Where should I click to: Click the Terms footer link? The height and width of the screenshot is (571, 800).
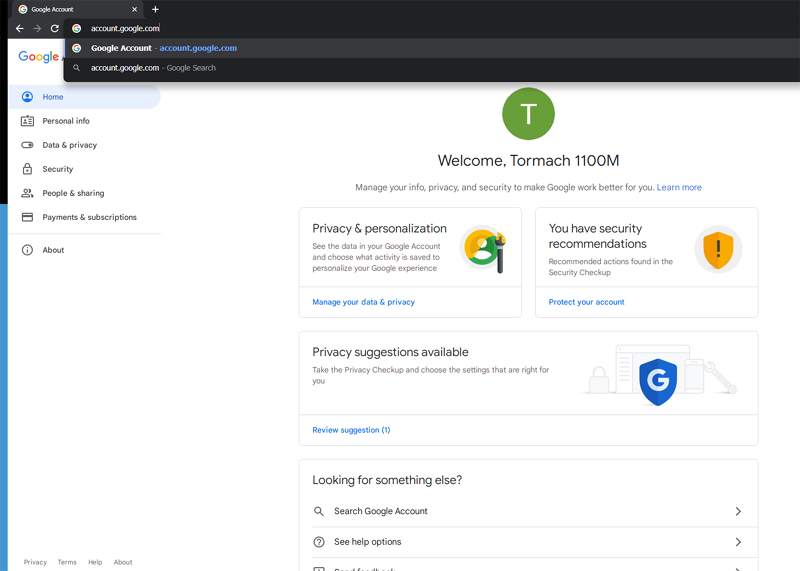(67, 562)
